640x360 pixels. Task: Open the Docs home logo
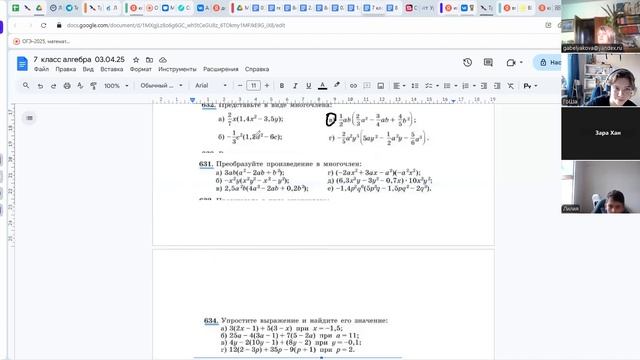click(22, 64)
